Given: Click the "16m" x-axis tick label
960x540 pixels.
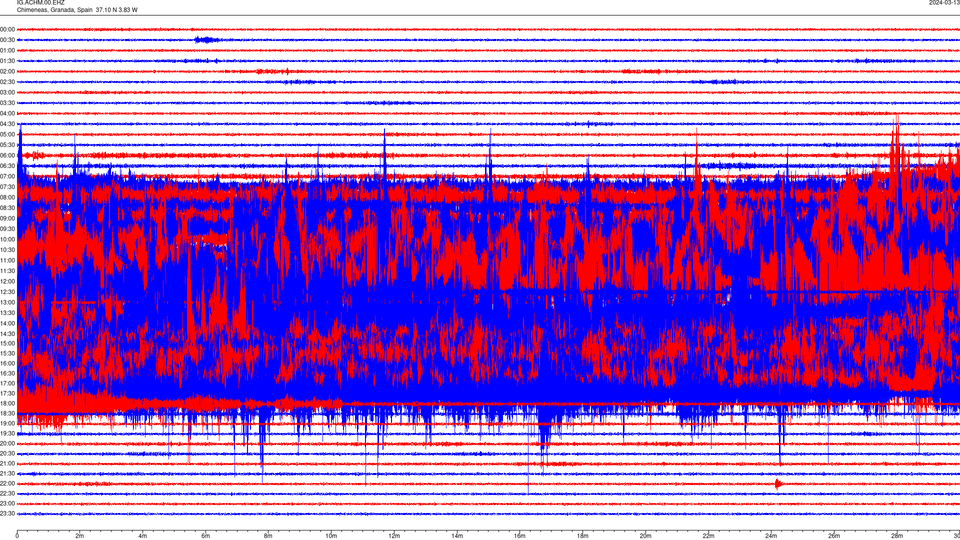Looking at the screenshot, I should point(520,536).
